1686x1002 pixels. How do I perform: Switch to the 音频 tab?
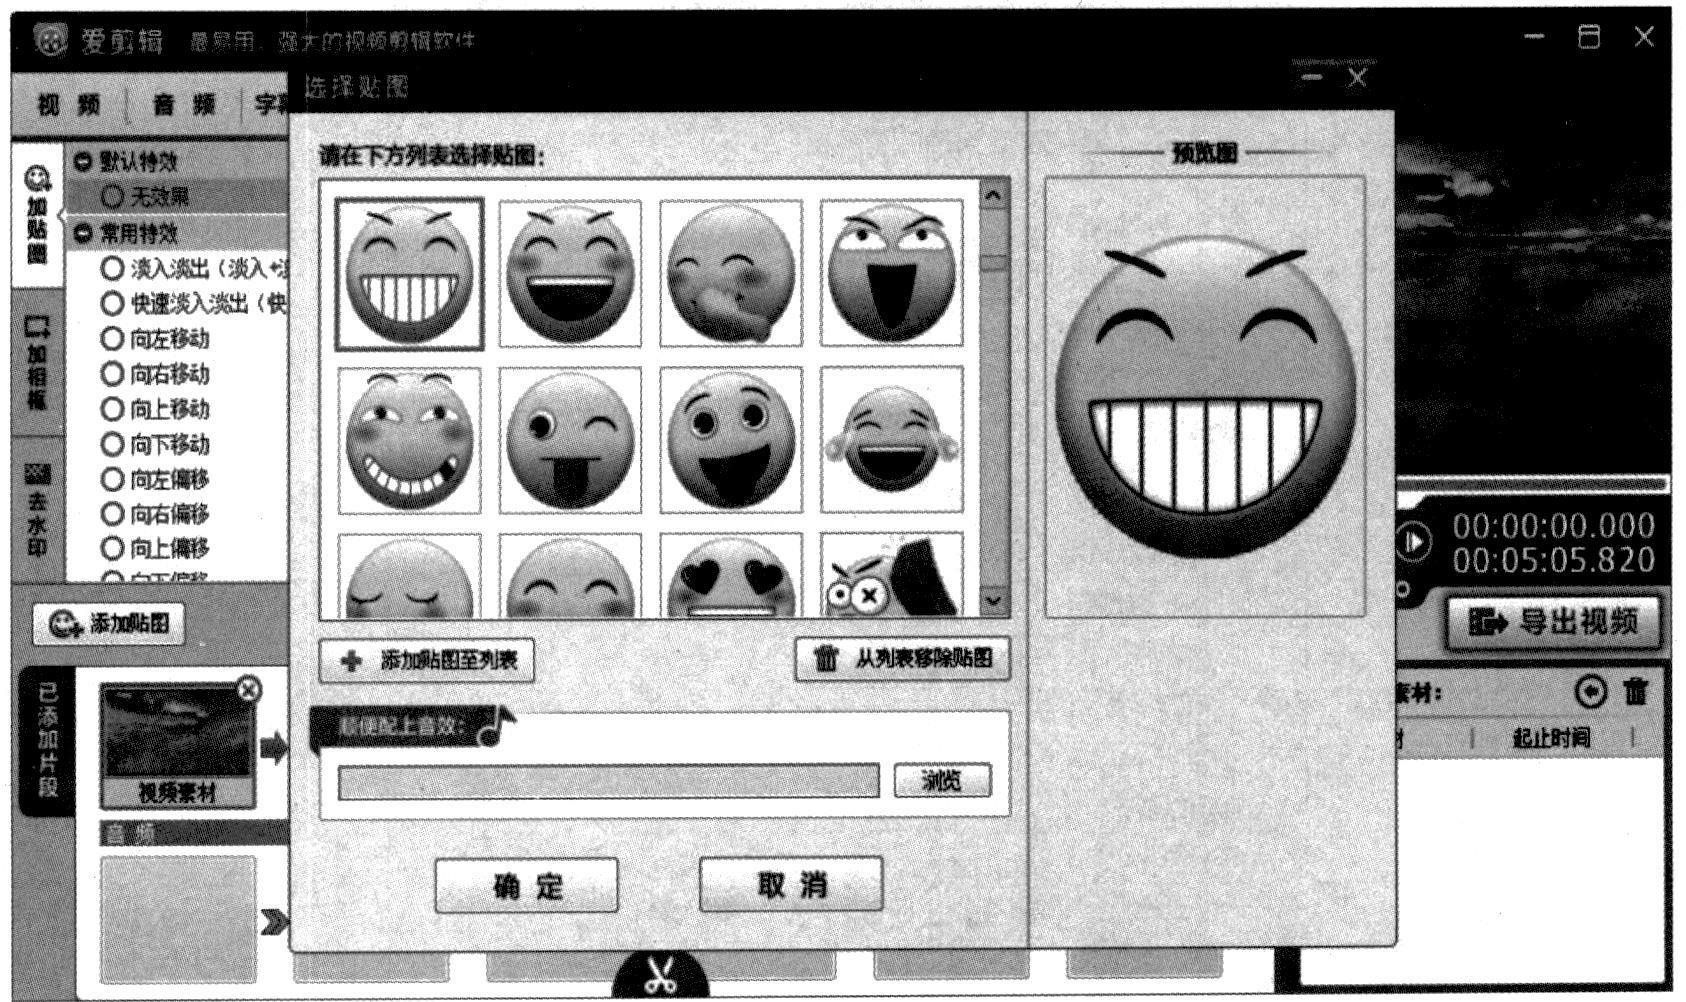184,105
